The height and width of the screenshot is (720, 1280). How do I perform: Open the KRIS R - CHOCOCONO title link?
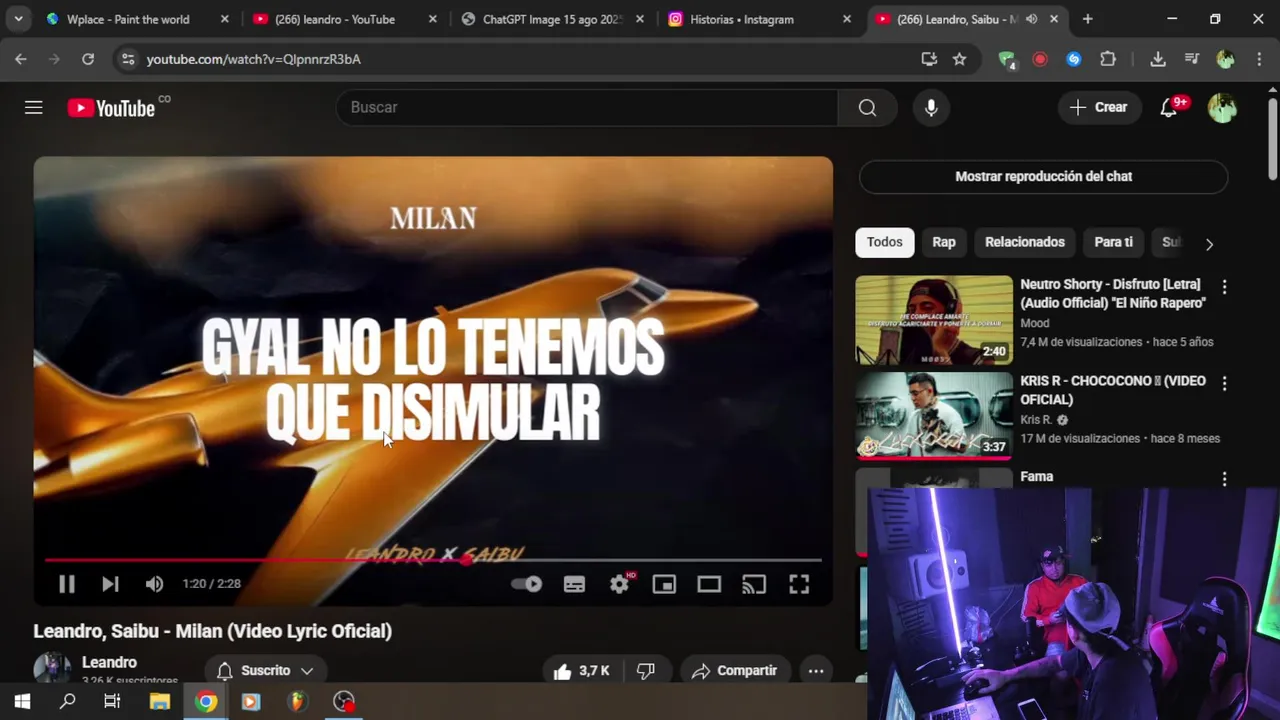point(1113,390)
